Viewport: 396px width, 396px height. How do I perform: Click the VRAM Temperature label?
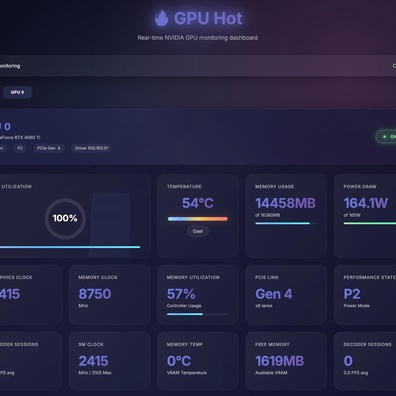[187, 373]
